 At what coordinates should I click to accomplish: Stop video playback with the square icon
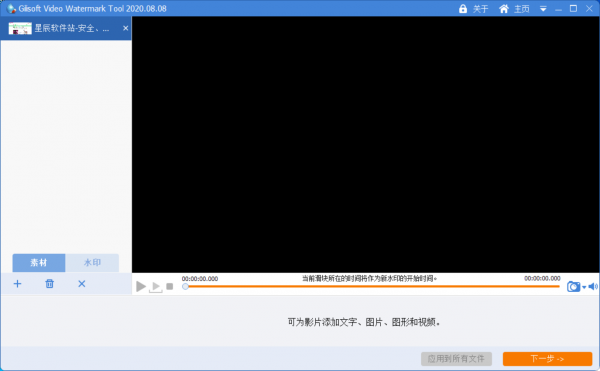coord(170,286)
